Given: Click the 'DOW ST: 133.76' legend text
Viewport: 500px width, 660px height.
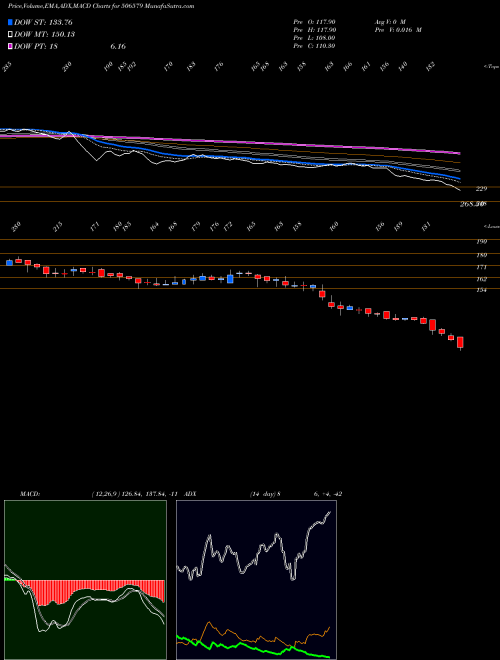Looking at the screenshot, I should (43, 22).
